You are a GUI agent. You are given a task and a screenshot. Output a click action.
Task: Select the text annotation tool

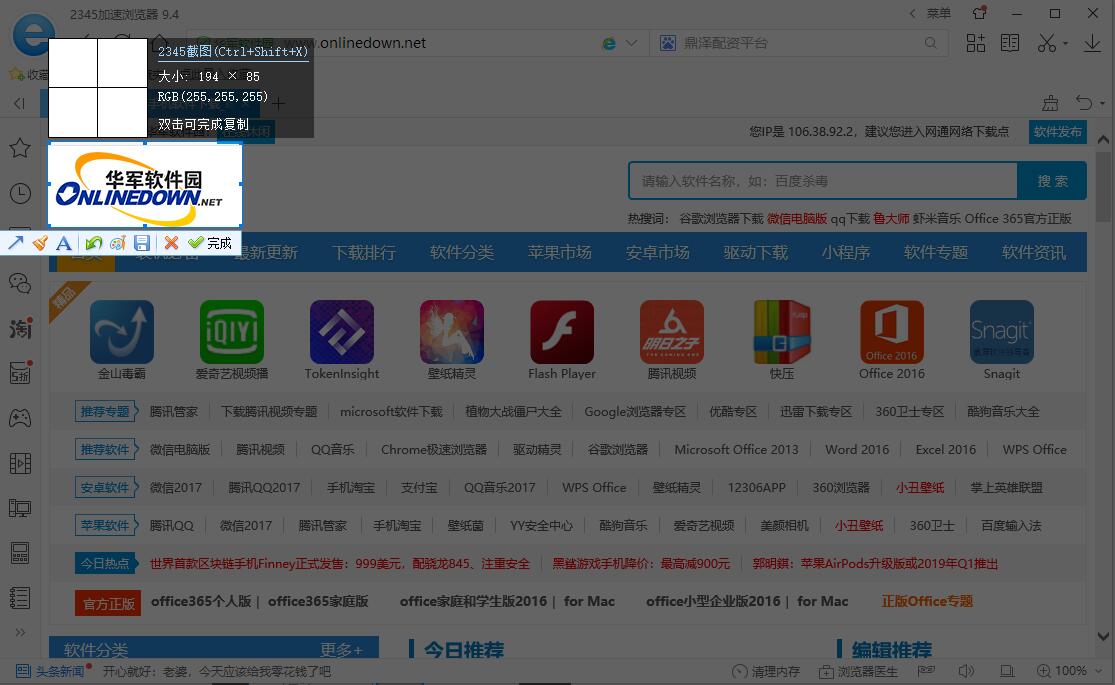[x=63, y=242]
